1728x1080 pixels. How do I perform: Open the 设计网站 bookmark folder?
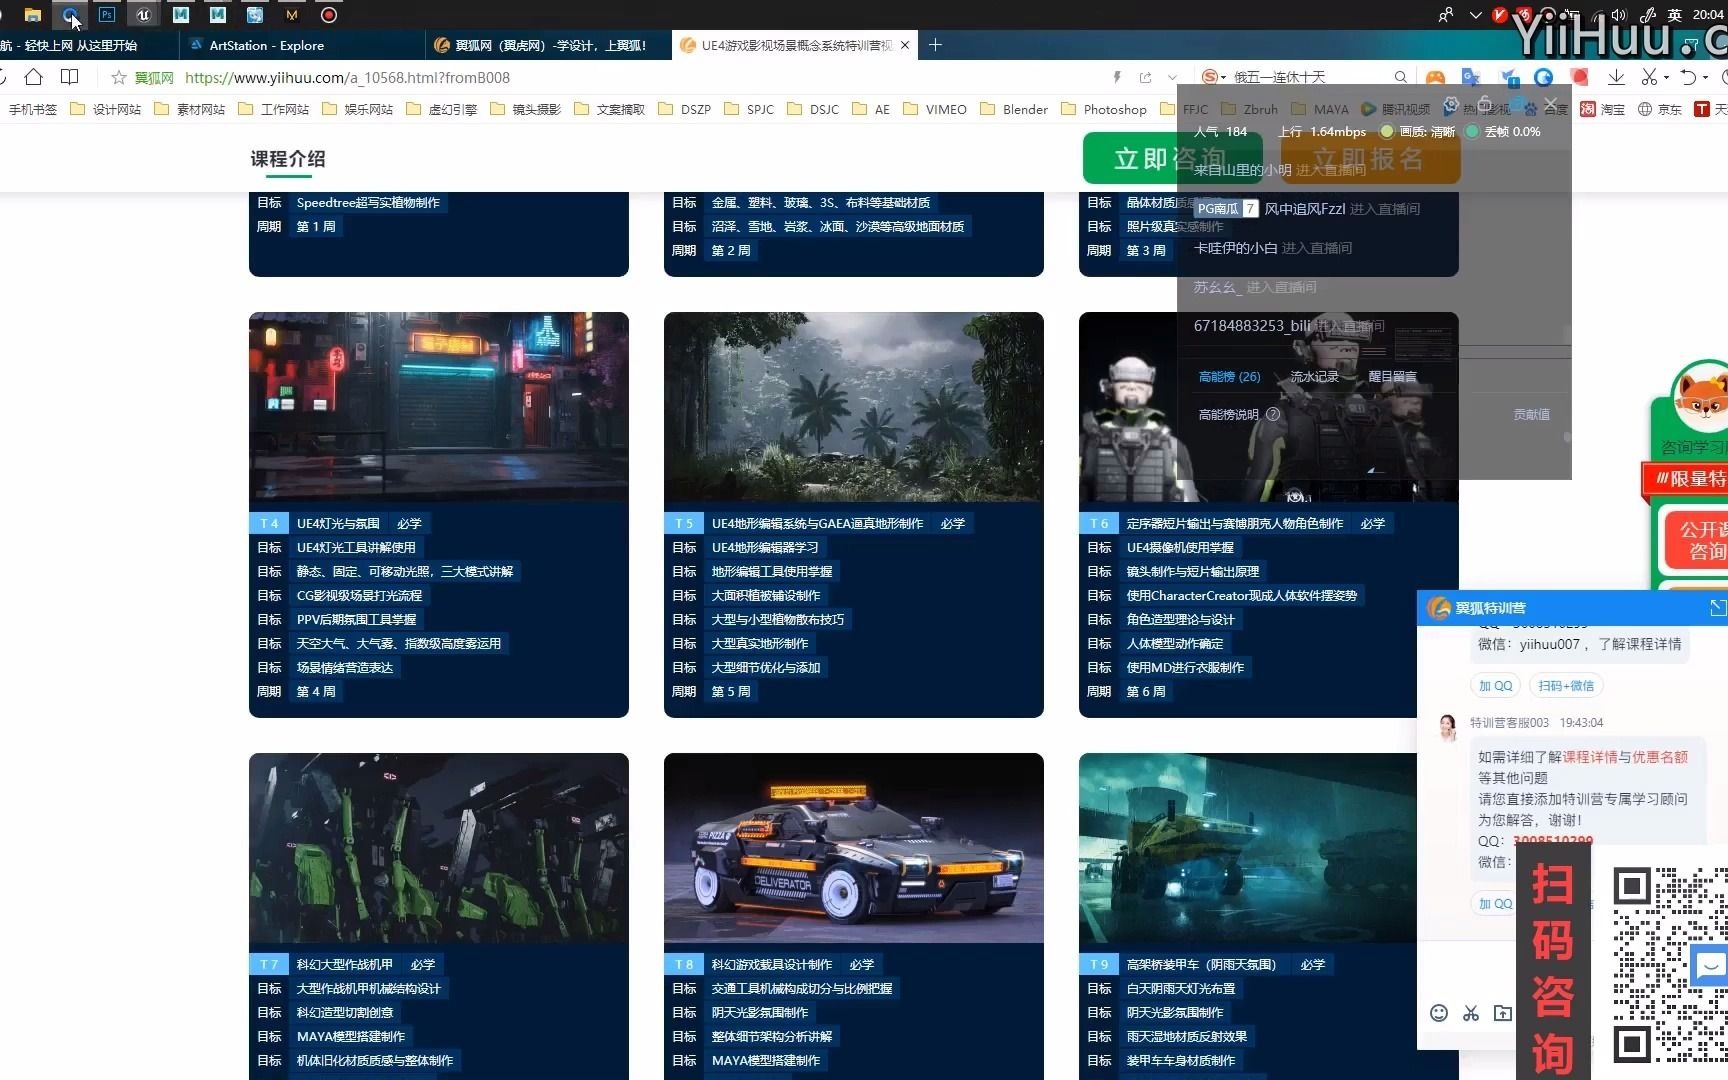pyautogui.click(x=106, y=109)
